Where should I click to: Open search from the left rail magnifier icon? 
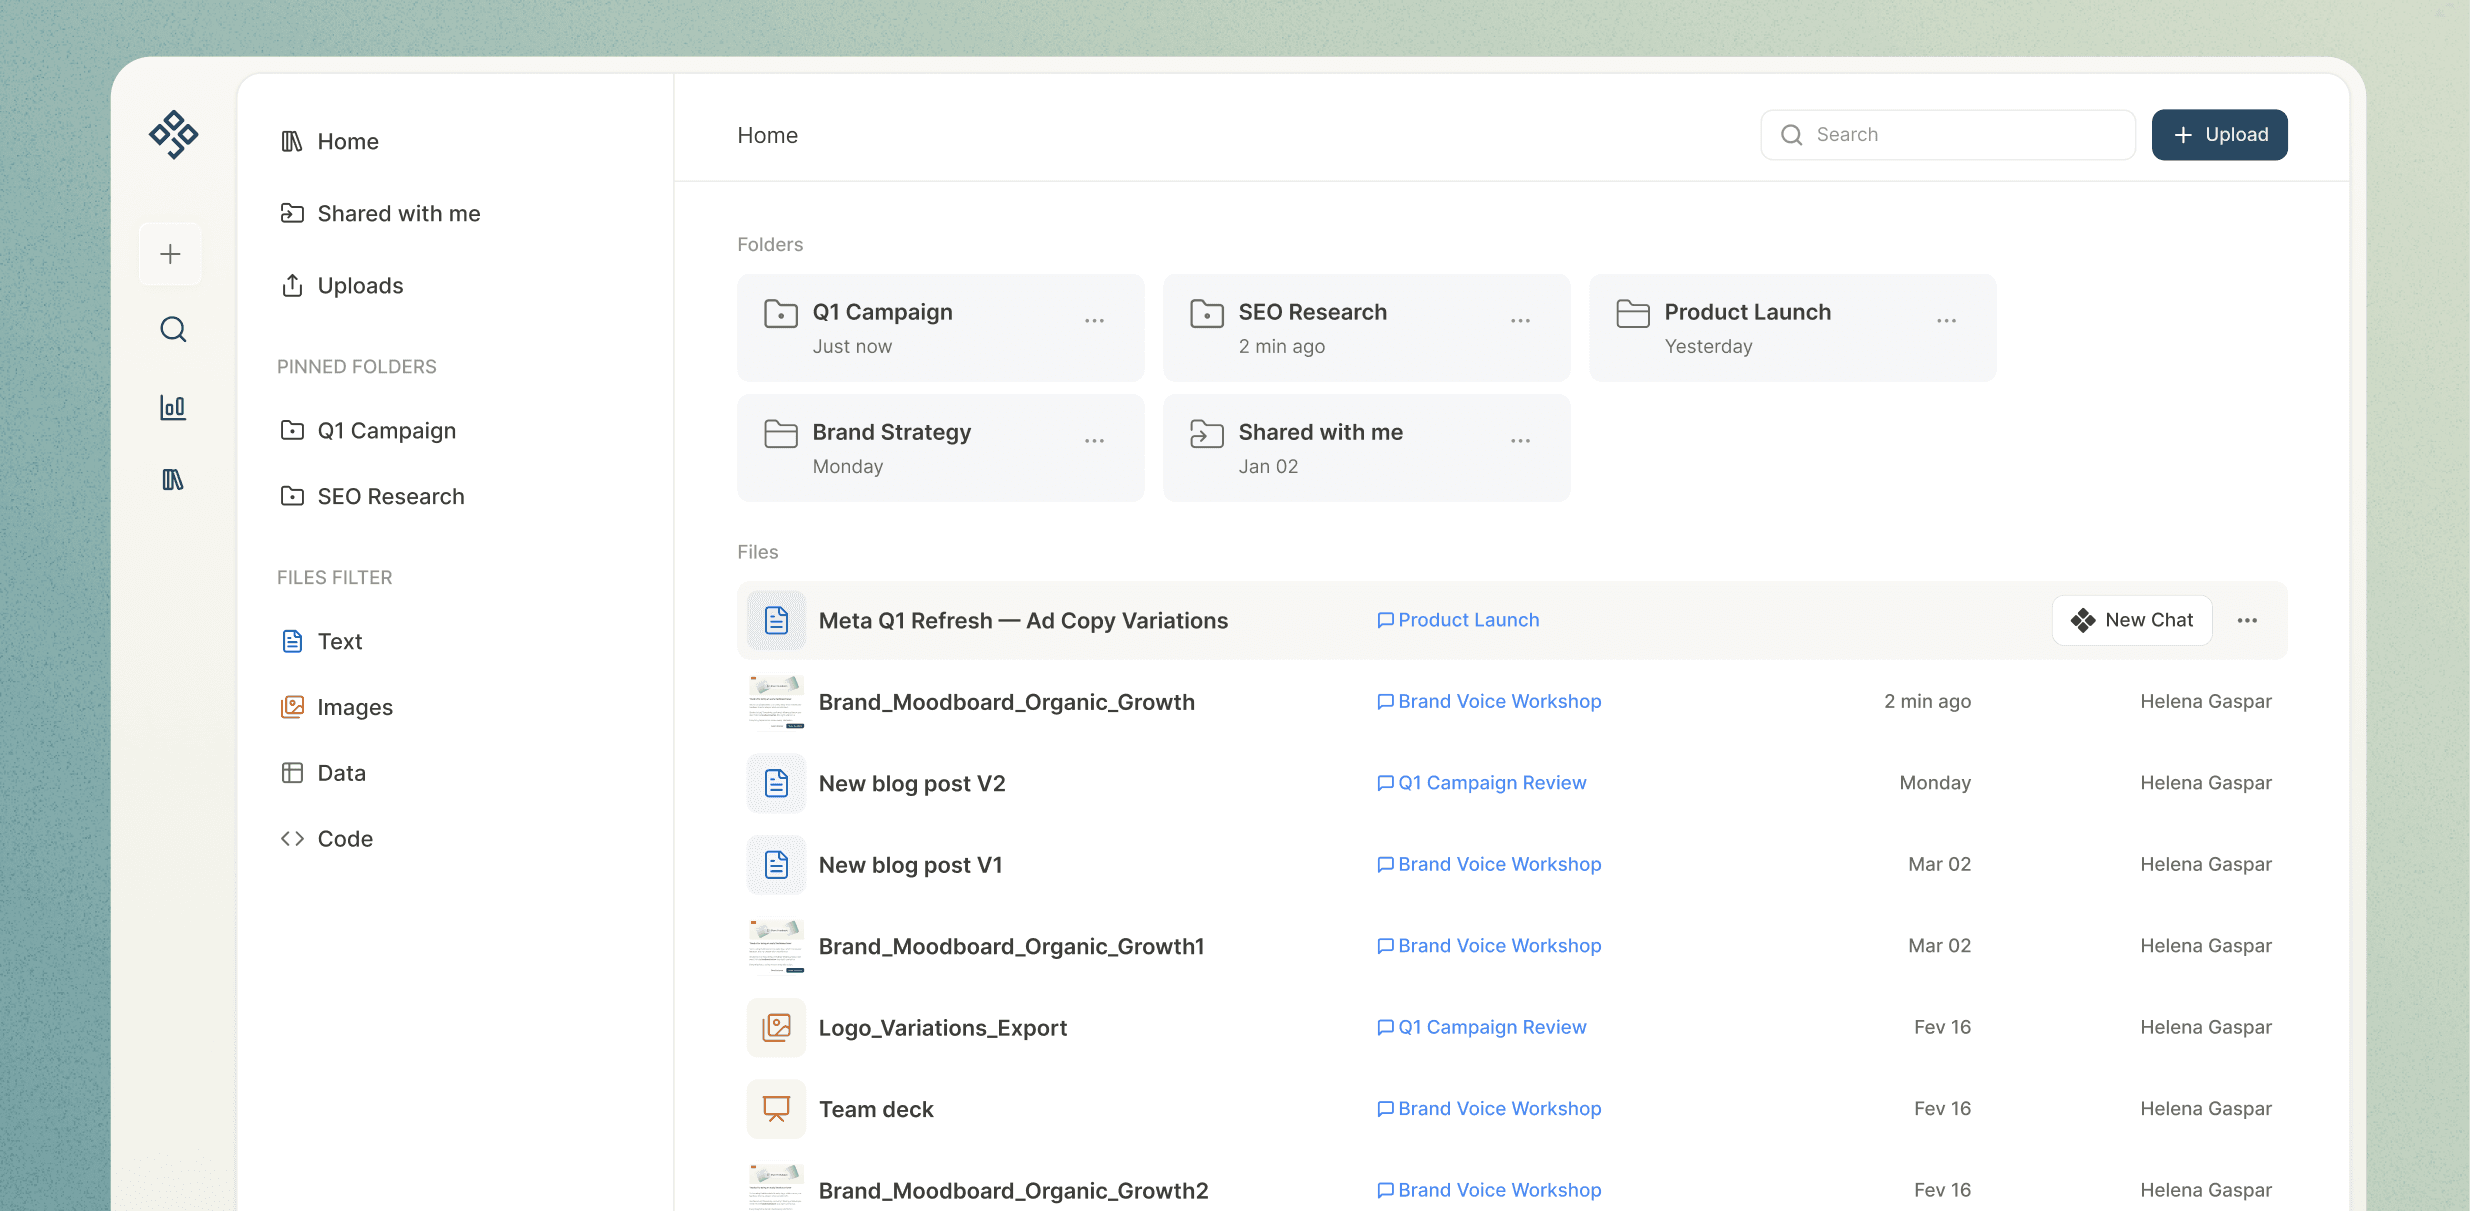tap(173, 329)
